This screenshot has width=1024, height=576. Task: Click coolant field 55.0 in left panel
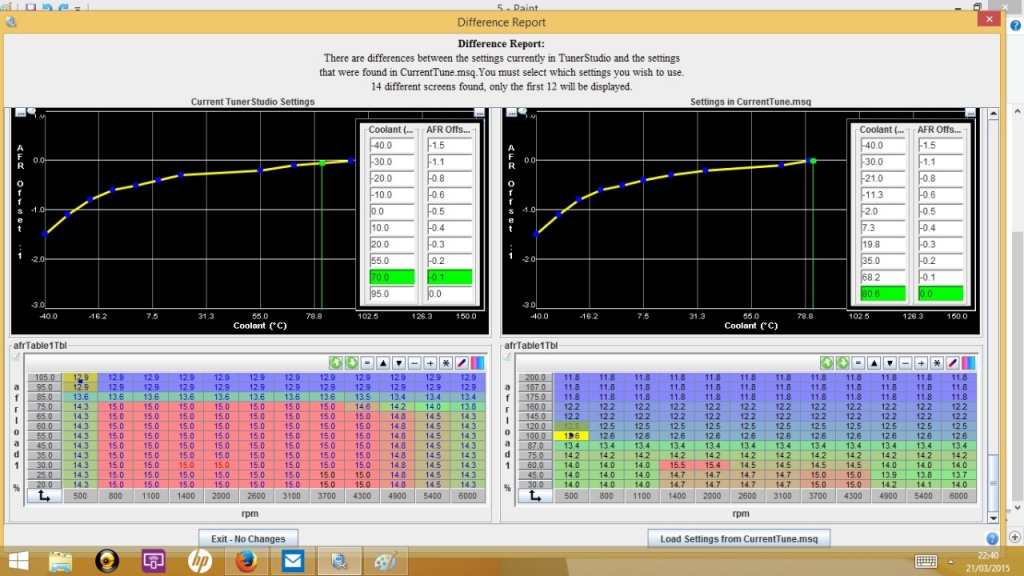pyautogui.click(x=392, y=261)
